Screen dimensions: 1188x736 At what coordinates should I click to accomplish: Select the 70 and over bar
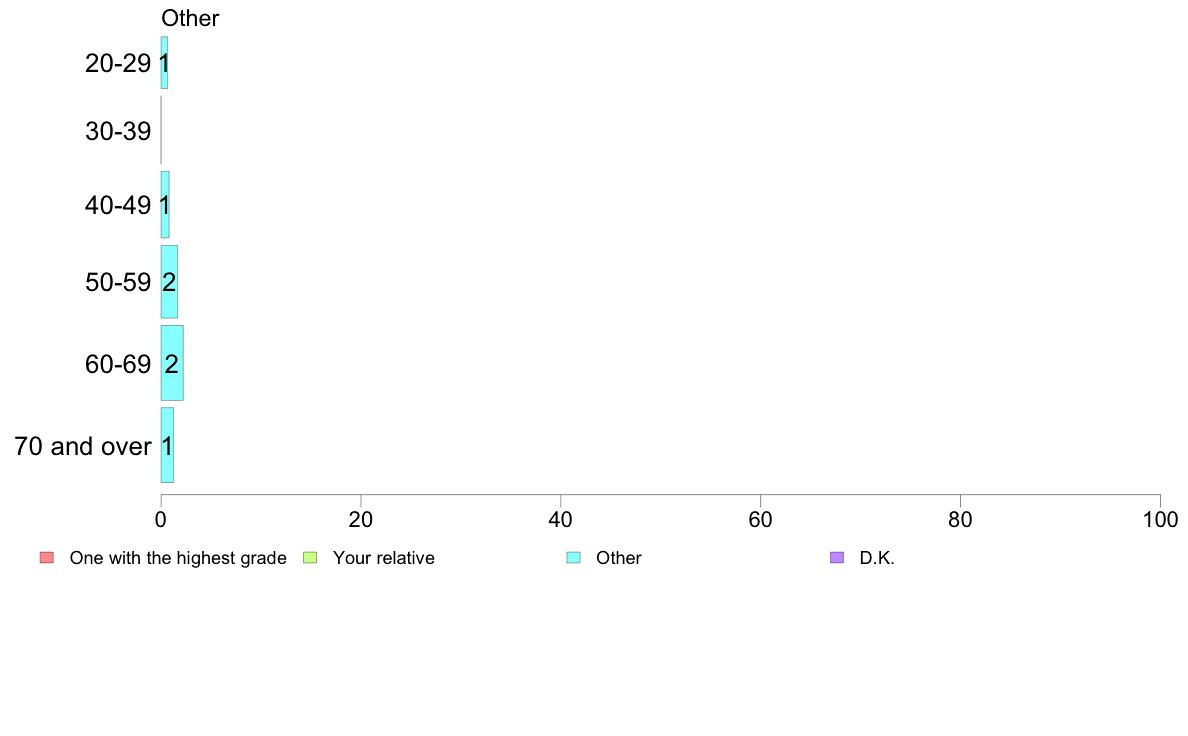(167, 445)
